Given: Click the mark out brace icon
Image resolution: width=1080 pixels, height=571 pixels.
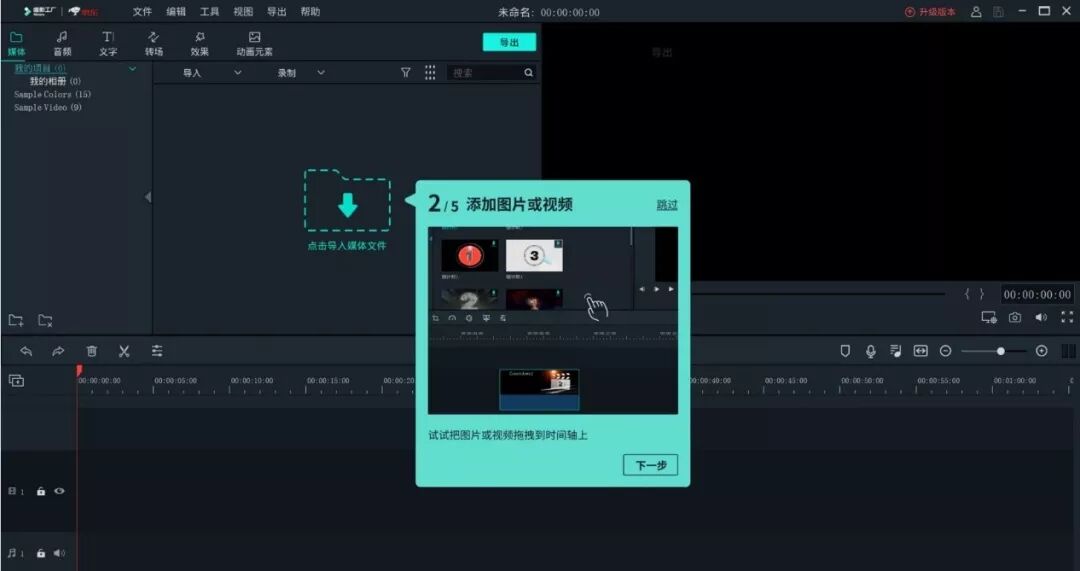Looking at the screenshot, I should [982, 294].
